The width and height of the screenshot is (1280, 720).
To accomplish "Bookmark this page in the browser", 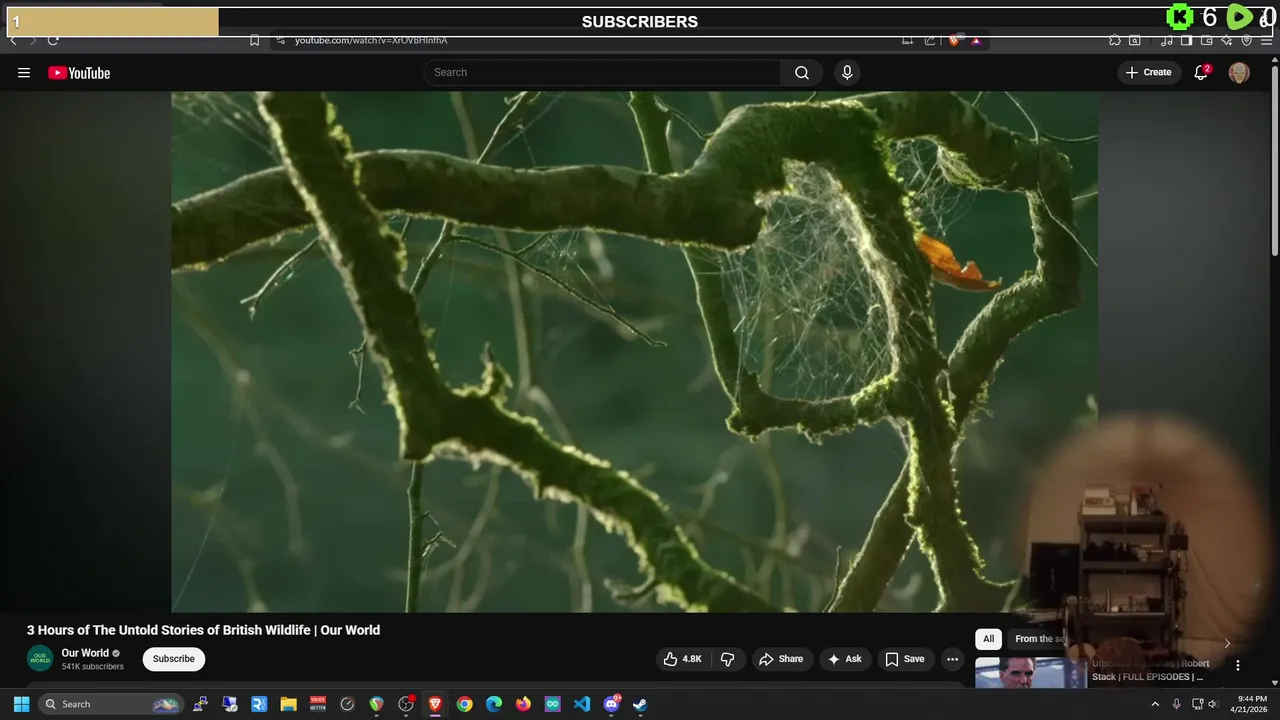I will [x=254, y=40].
